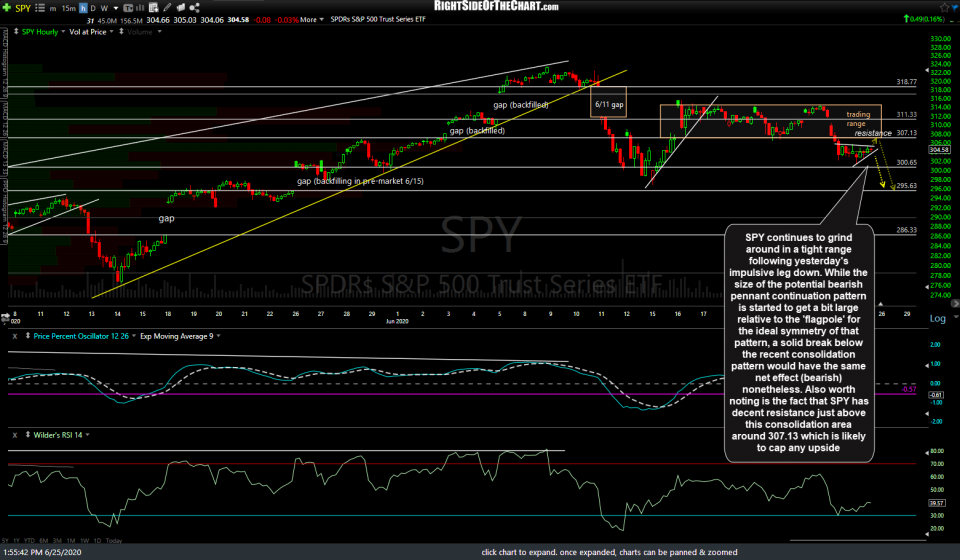Screen dimensions: 960x560
Task: Open the watchlist icon next to SPY
Action: pos(40,8)
